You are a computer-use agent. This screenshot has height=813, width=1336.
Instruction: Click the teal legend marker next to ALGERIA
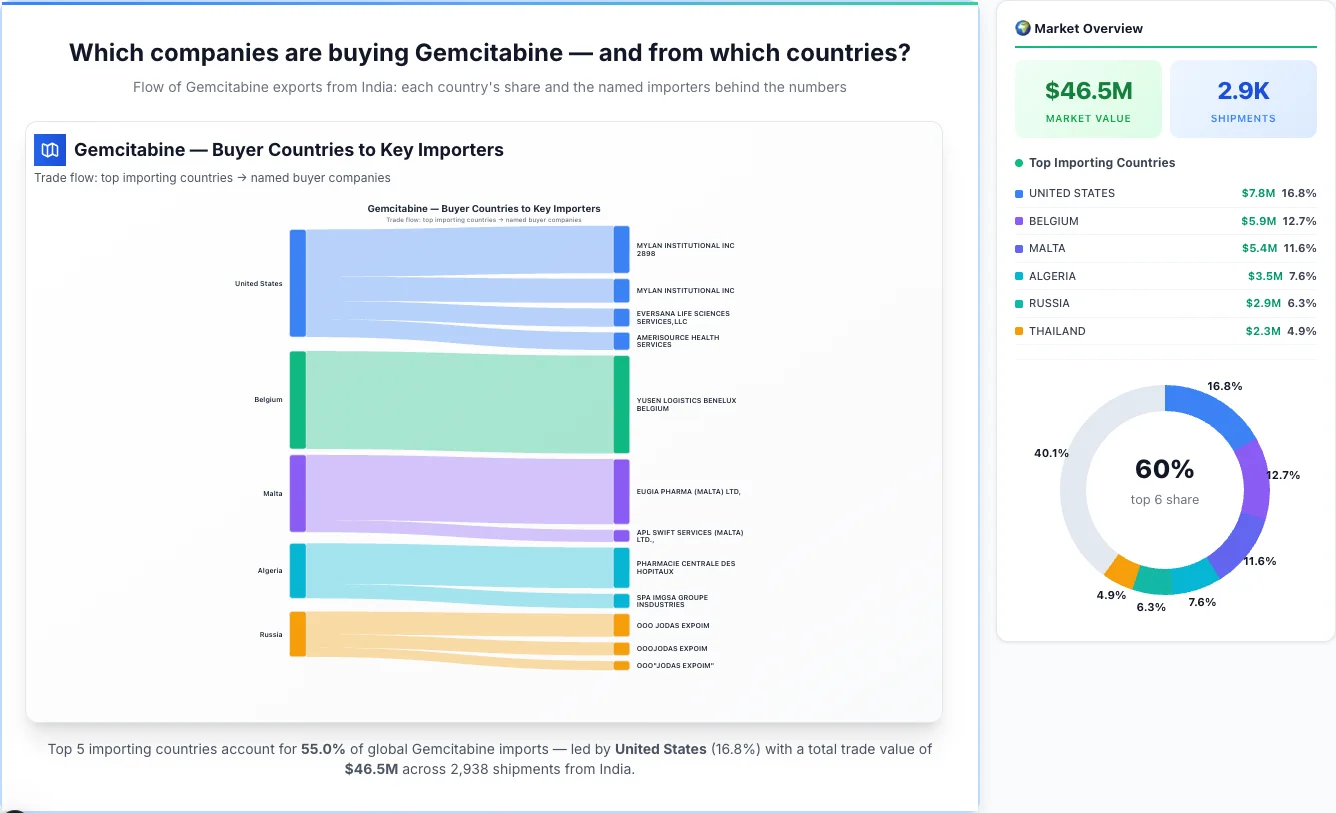tap(1019, 276)
